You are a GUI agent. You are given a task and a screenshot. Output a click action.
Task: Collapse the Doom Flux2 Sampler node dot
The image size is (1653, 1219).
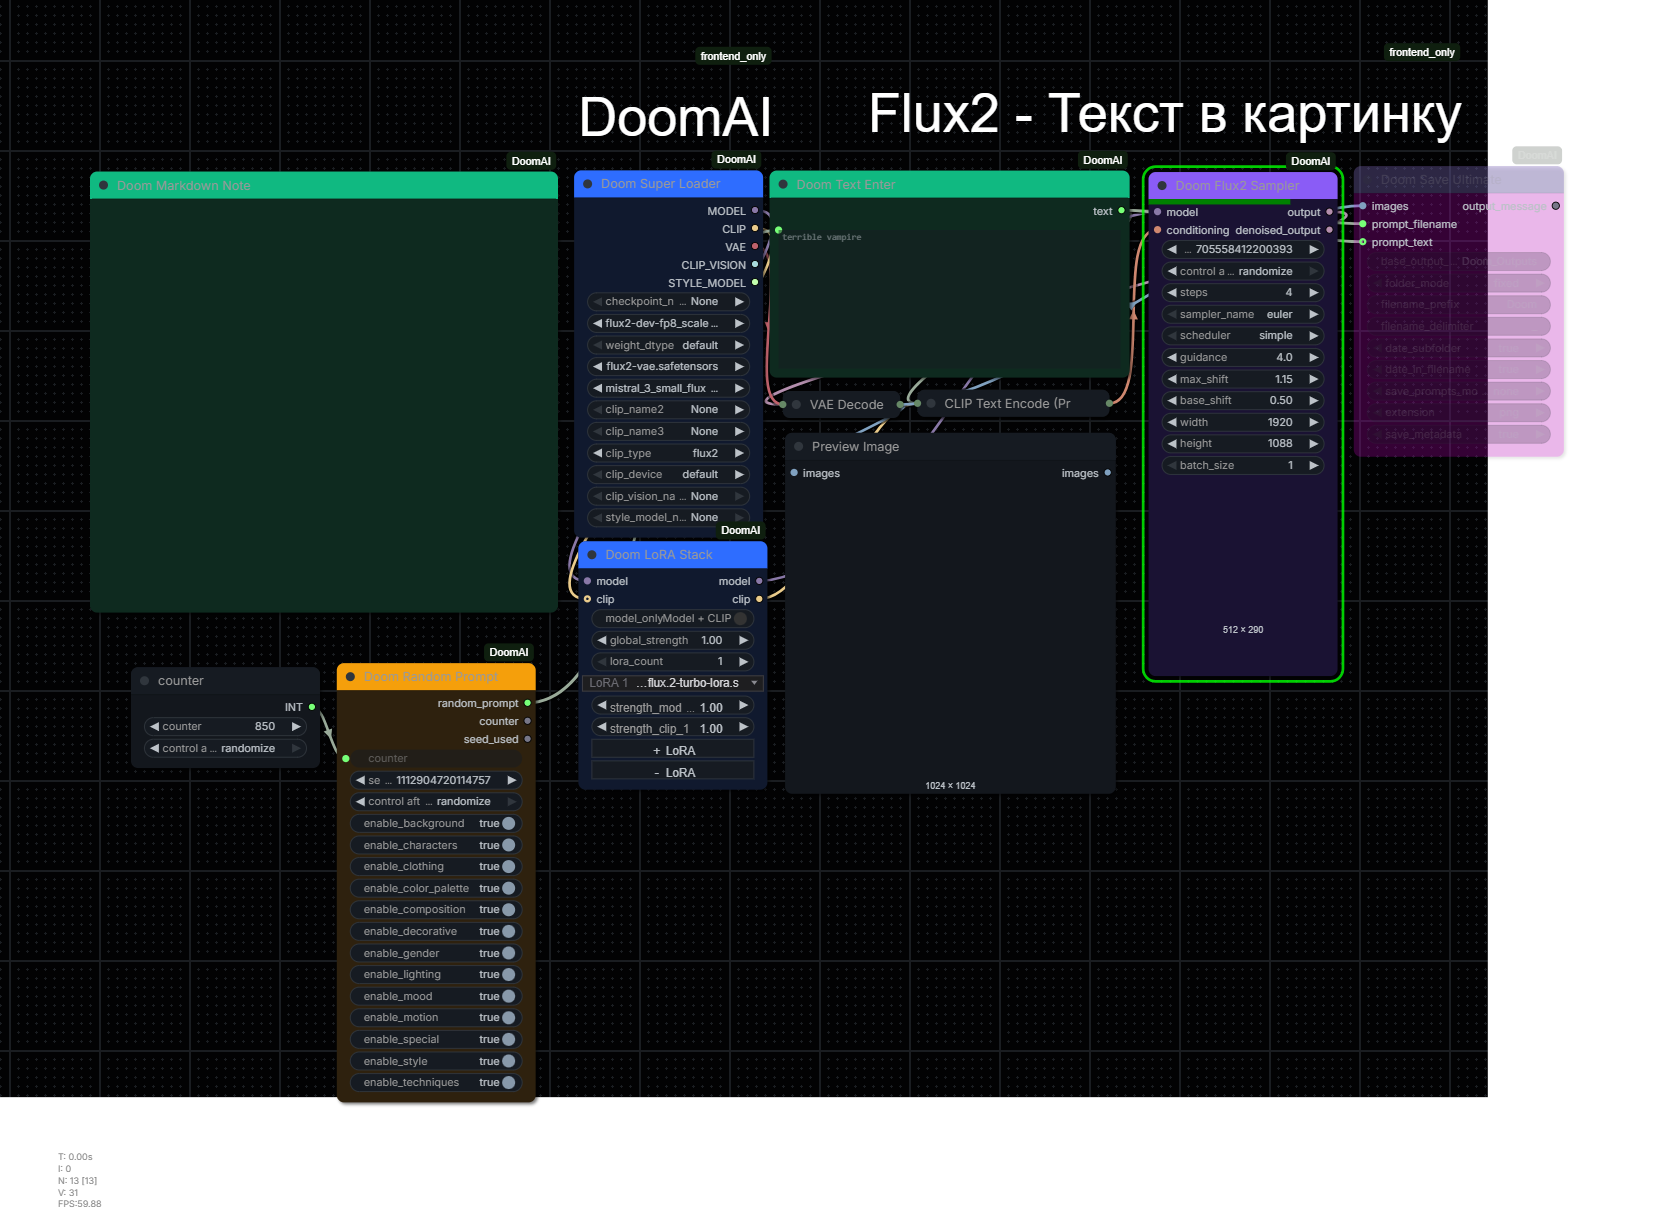coord(1162,186)
